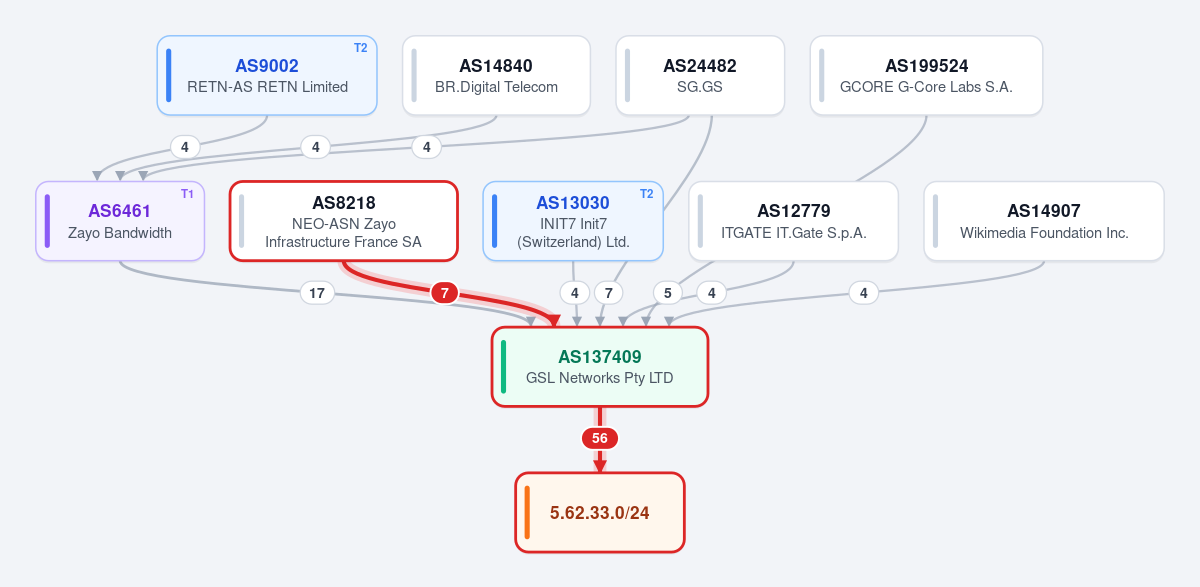The image size is (1200, 587).
Task: Select the AS6461 Zayo Bandwidth node
Action: [120, 221]
